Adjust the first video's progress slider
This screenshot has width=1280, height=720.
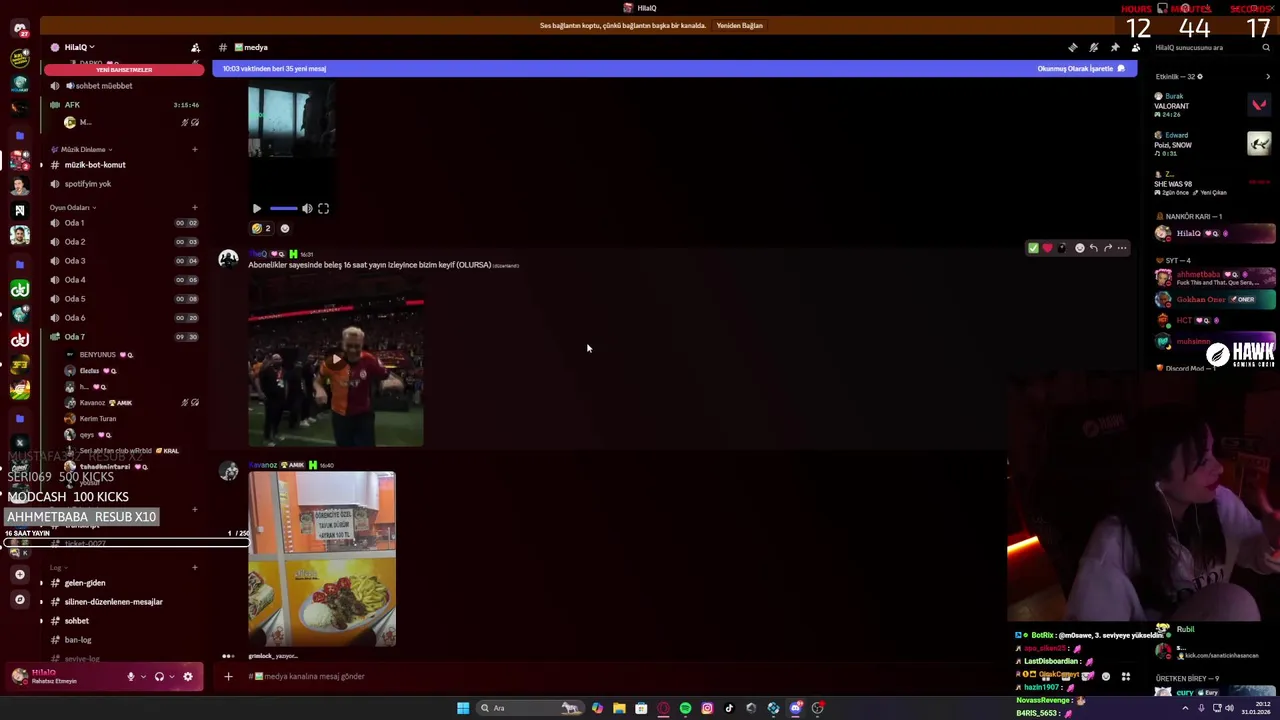click(283, 209)
